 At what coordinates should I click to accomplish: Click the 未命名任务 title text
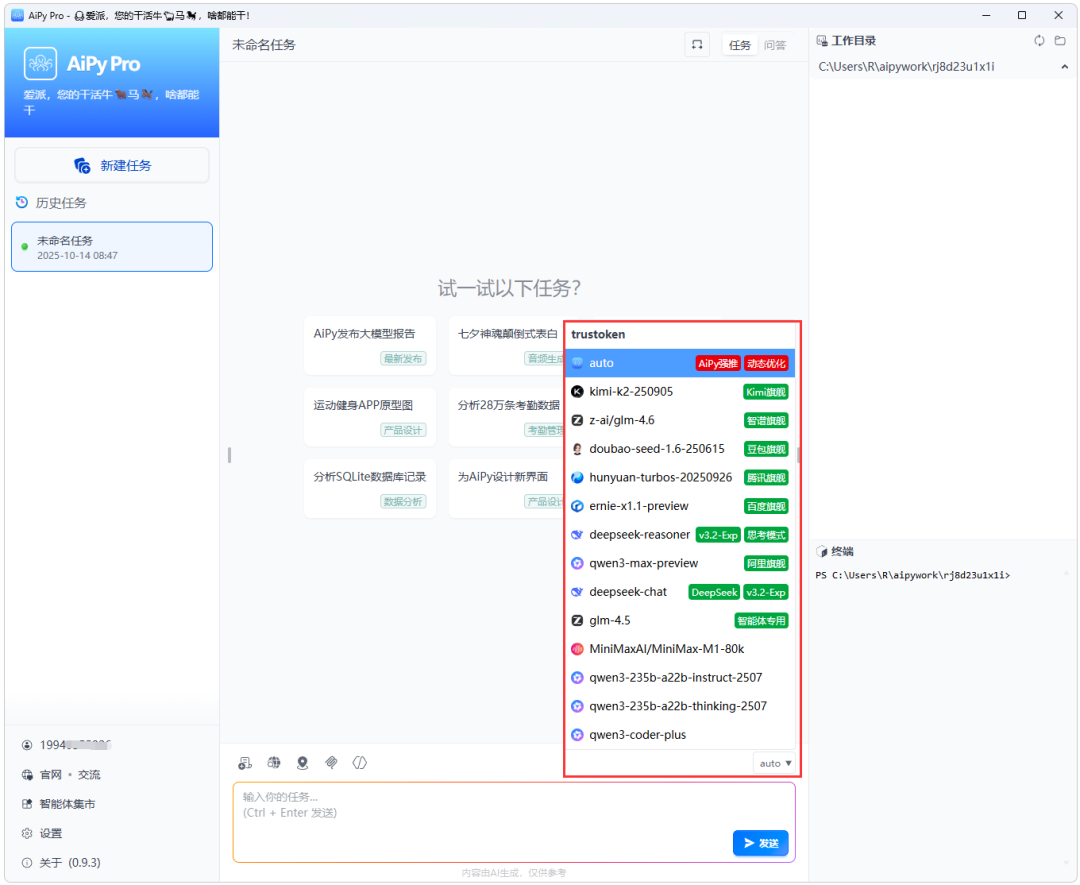coord(264,45)
